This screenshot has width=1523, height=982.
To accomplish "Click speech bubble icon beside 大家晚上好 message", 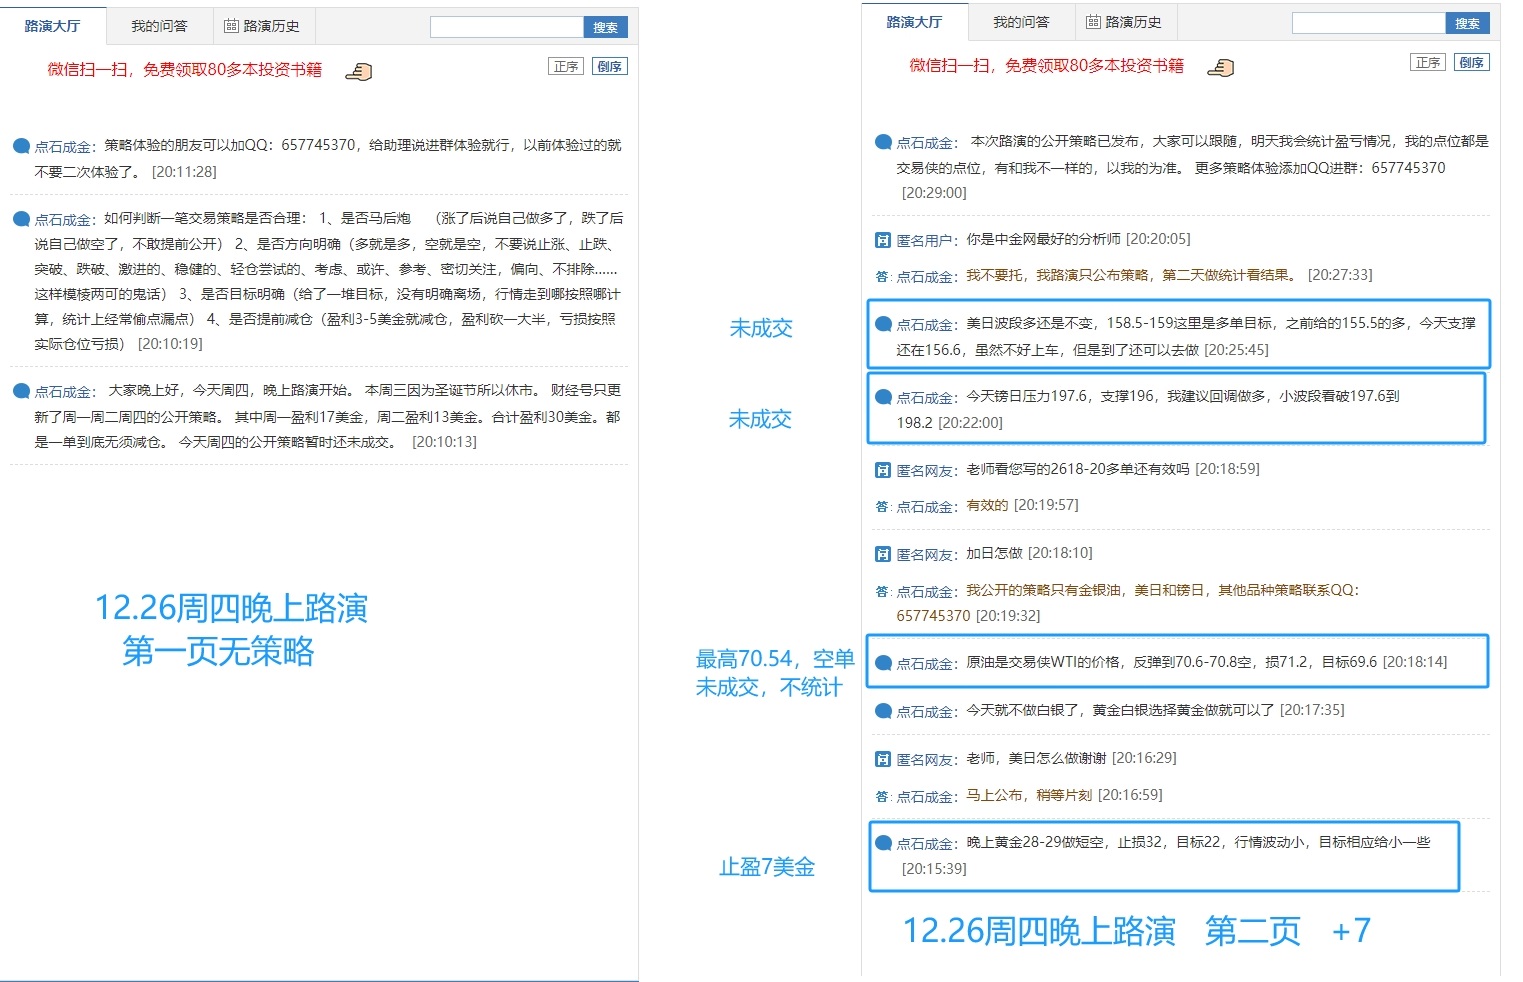I will click(21, 391).
